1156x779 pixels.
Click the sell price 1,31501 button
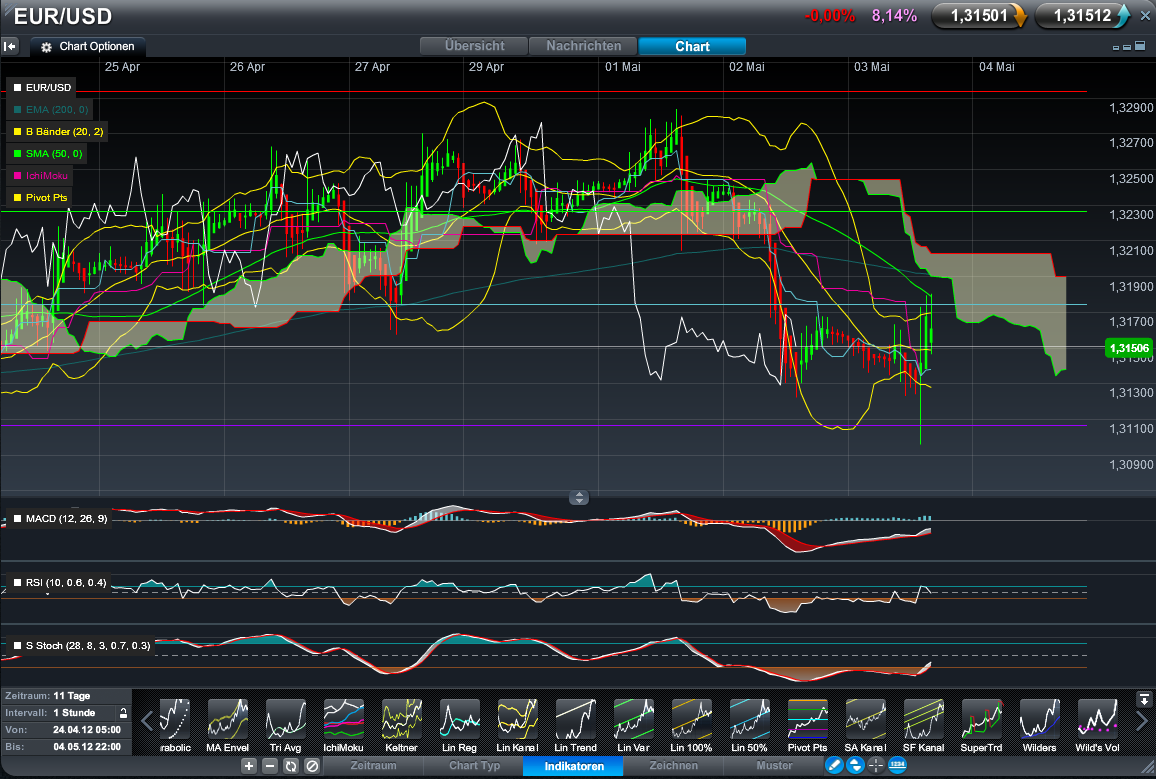click(x=979, y=15)
